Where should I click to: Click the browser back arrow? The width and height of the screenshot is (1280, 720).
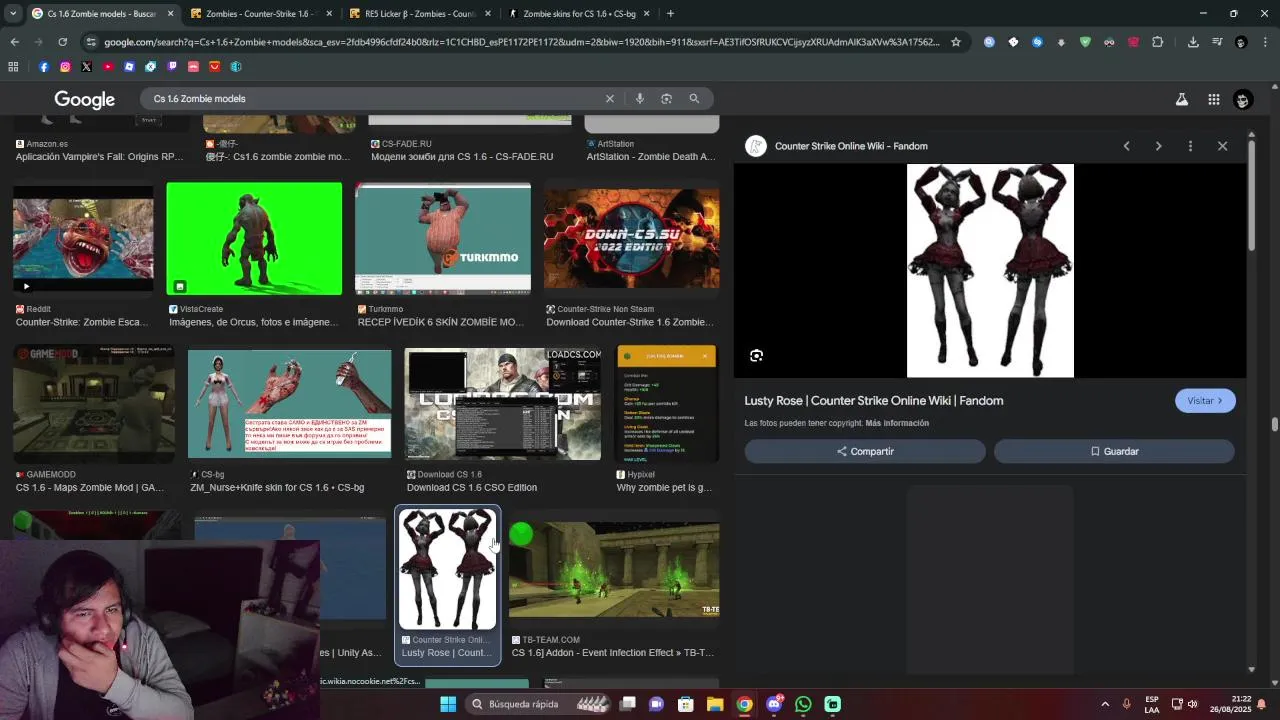[14, 42]
